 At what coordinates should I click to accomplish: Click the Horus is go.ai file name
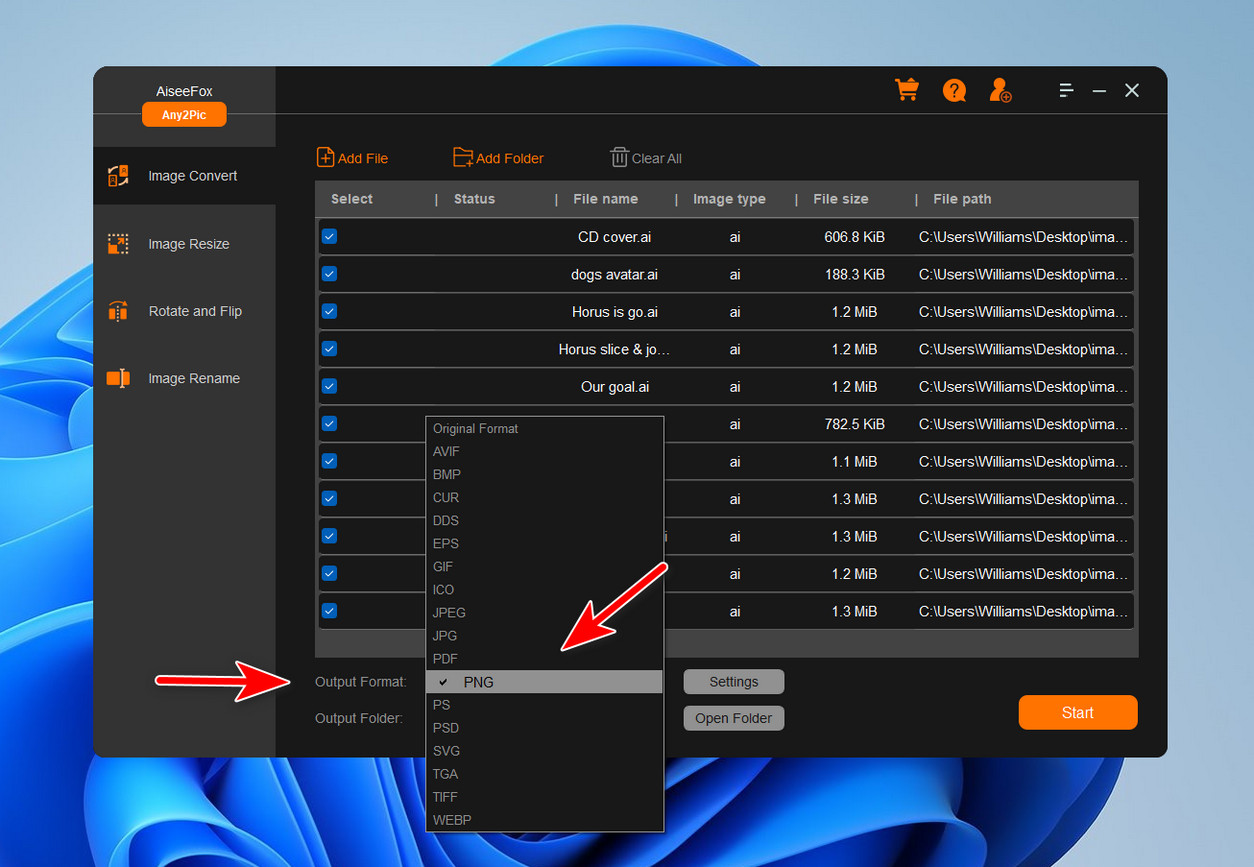click(615, 312)
